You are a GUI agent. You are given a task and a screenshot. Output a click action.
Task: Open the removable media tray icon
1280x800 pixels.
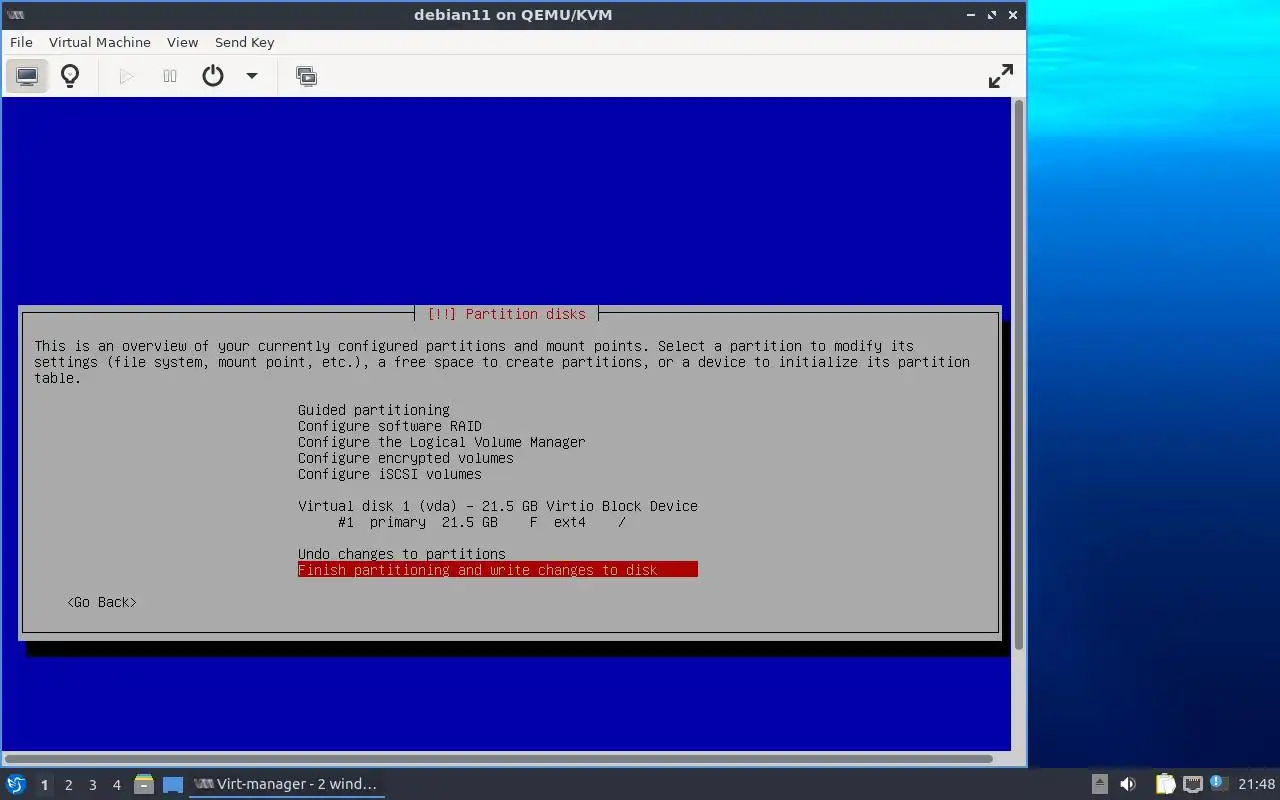click(1099, 784)
